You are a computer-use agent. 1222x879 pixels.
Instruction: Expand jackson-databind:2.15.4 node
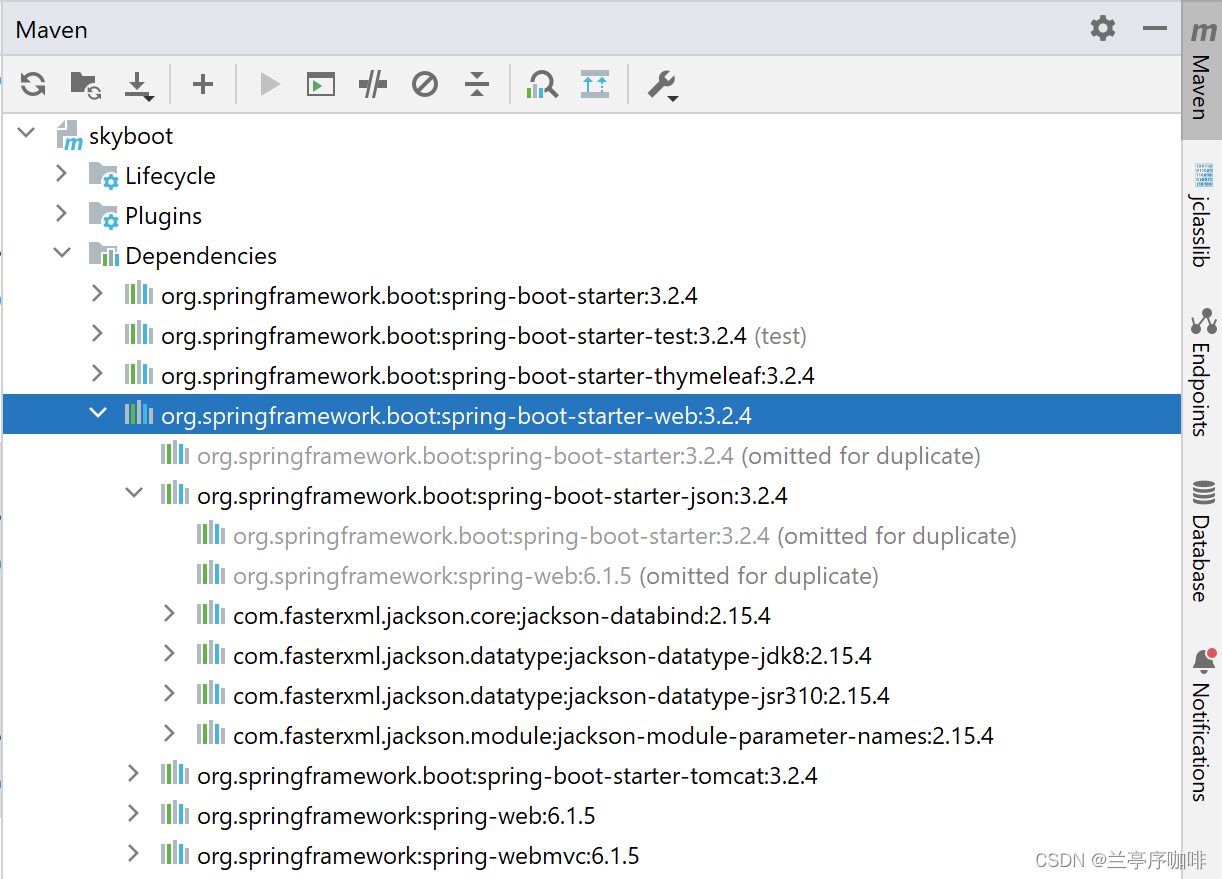(x=169, y=613)
